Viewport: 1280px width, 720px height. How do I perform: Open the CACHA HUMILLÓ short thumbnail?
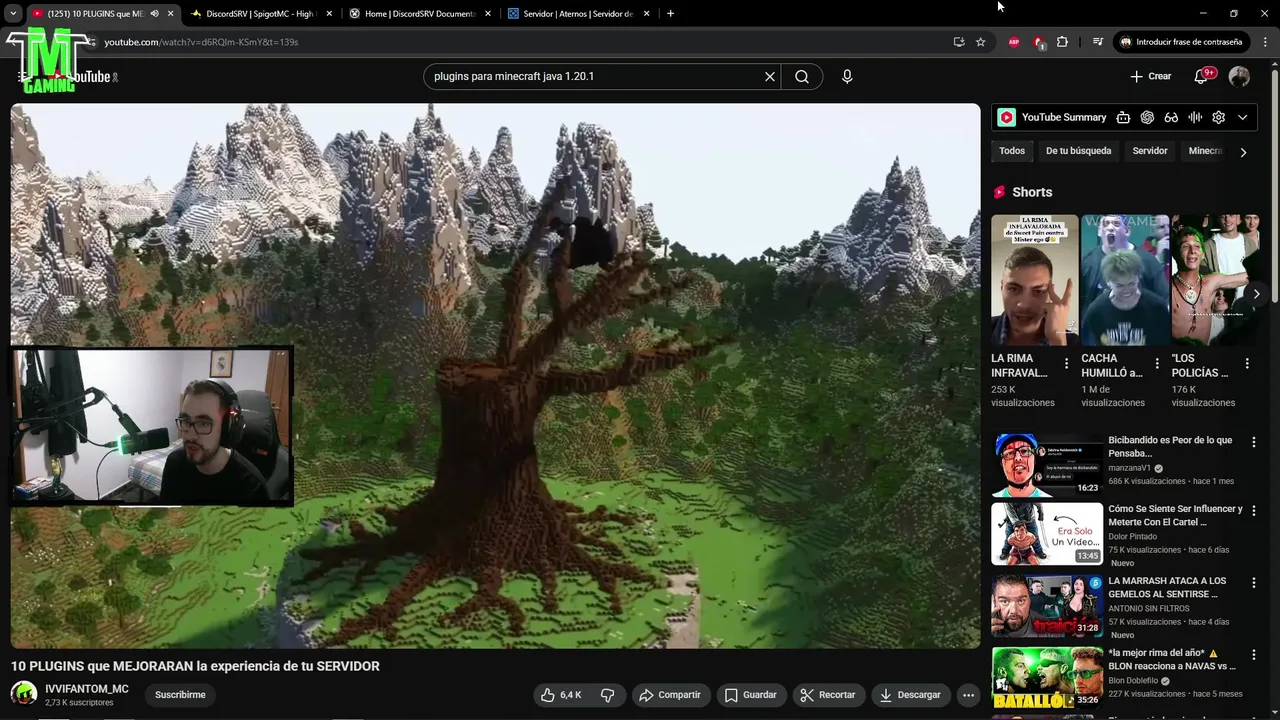[1125, 280]
